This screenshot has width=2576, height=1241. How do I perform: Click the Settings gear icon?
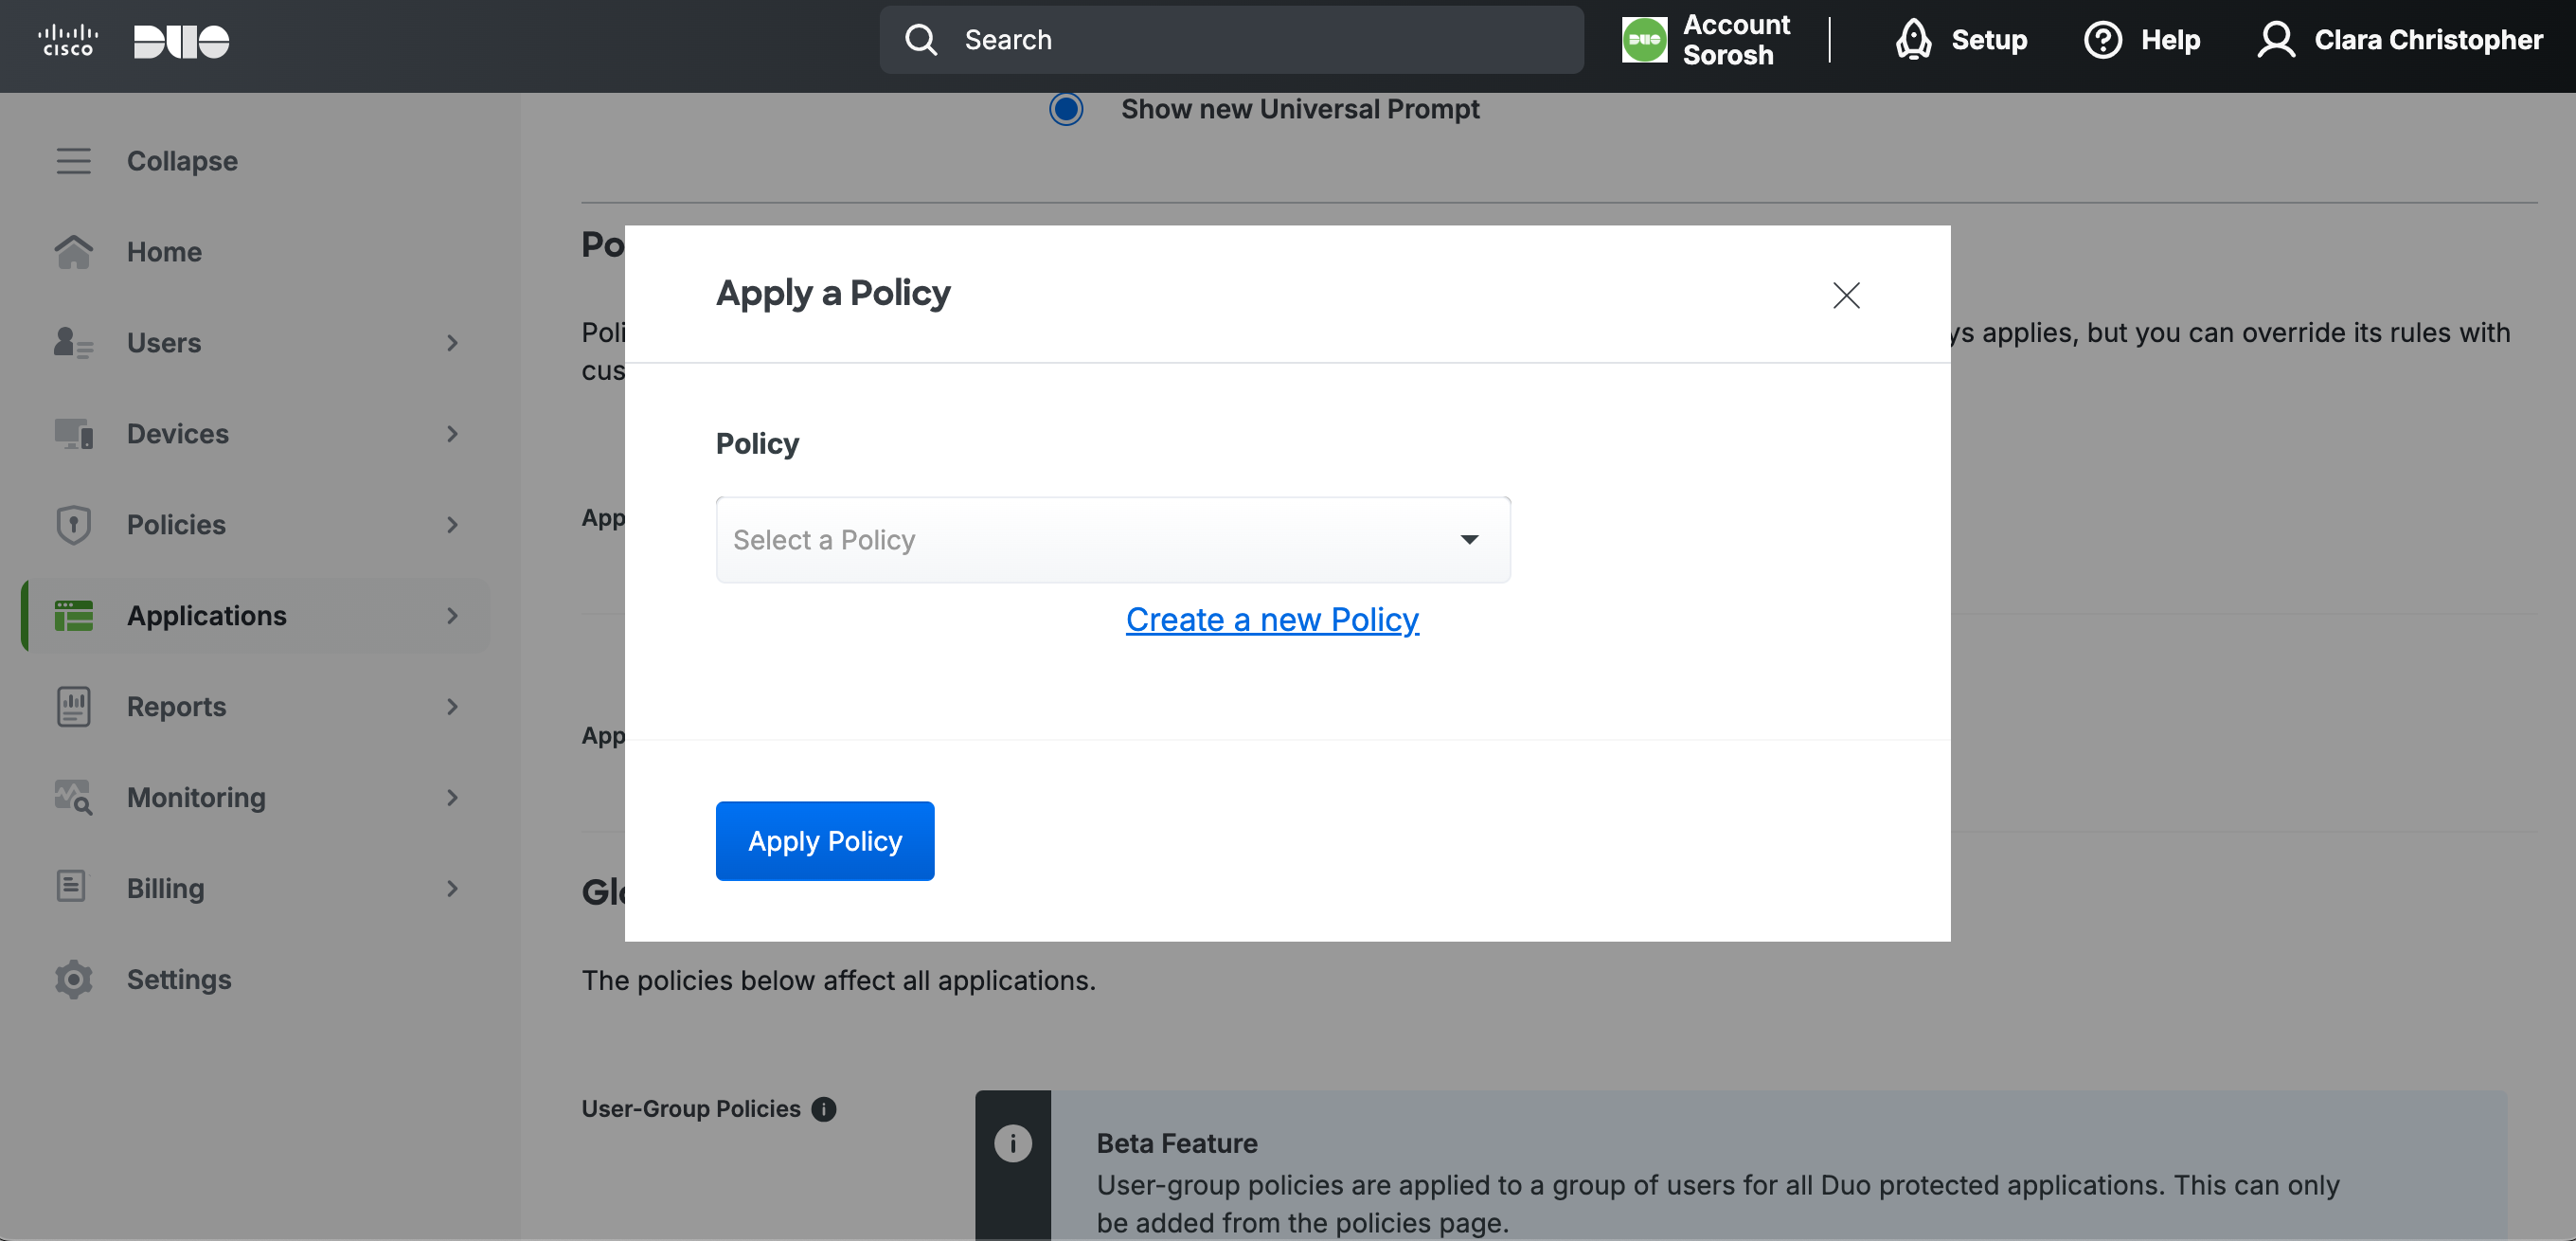(73, 980)
